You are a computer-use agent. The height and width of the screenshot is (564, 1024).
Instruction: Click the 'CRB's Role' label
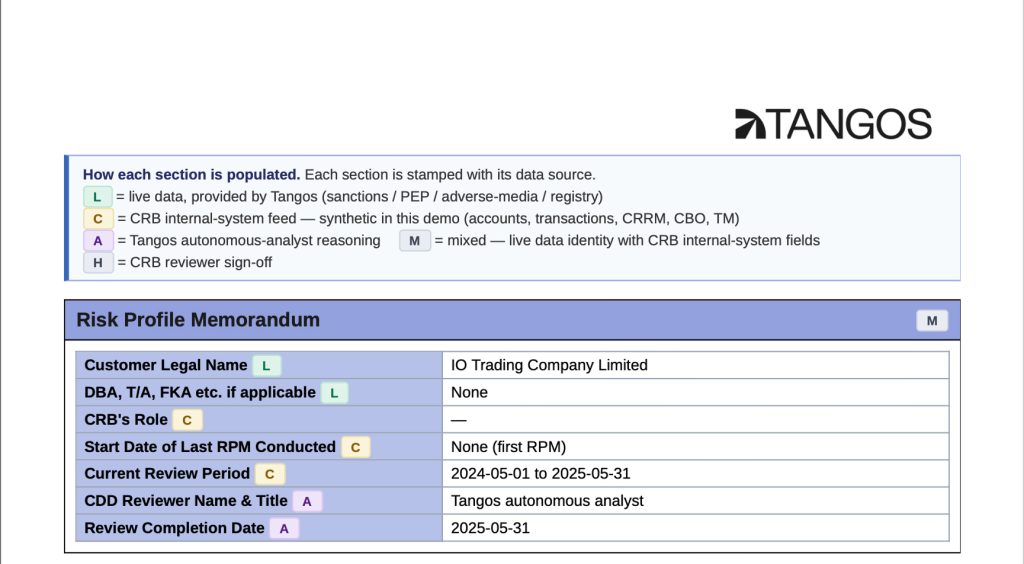coord(126,420)
